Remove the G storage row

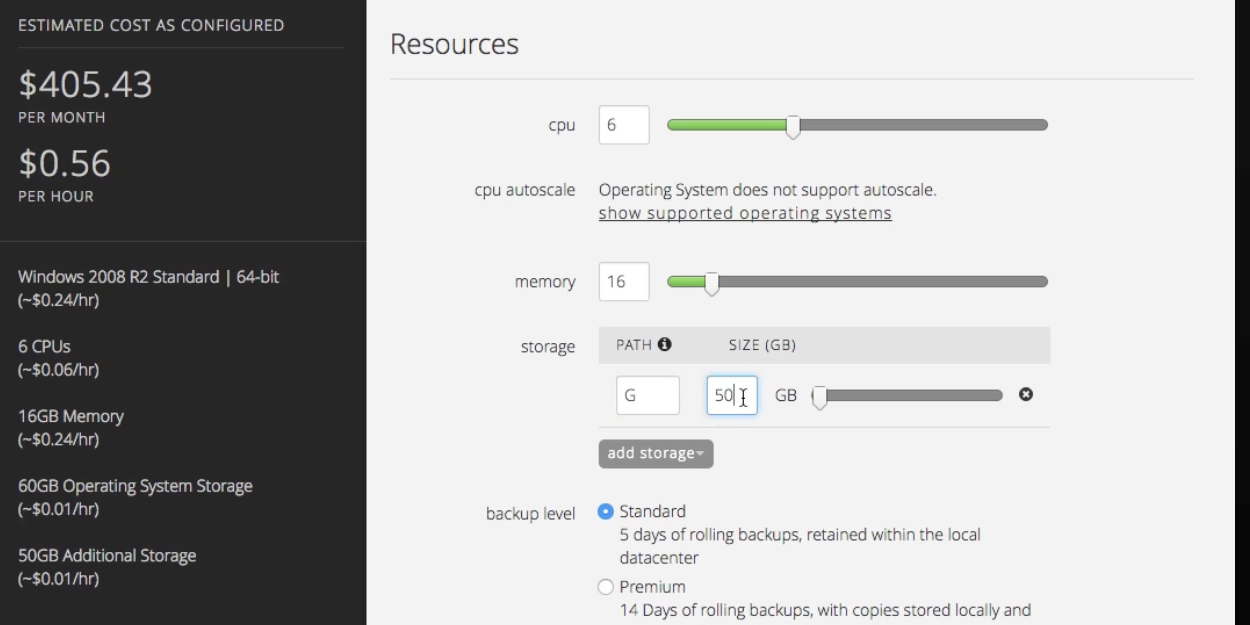(x=1025, y=395)
